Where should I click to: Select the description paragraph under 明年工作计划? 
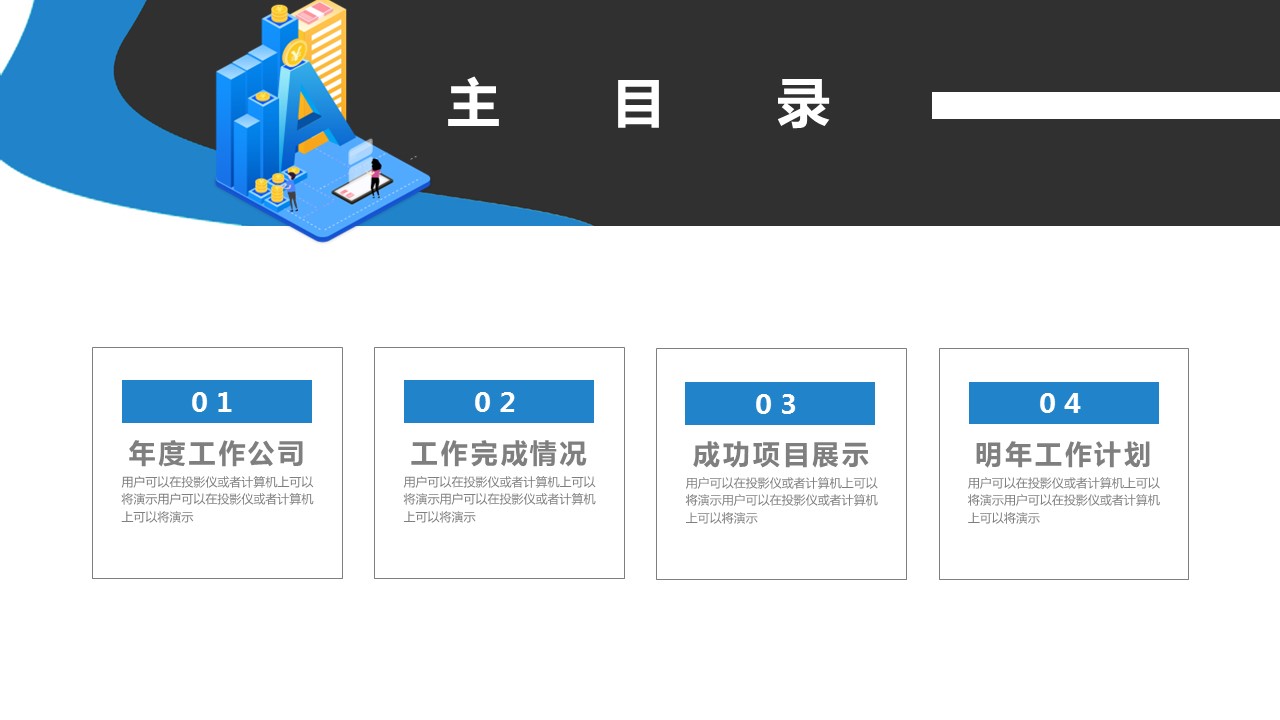tap(1064, 501)
